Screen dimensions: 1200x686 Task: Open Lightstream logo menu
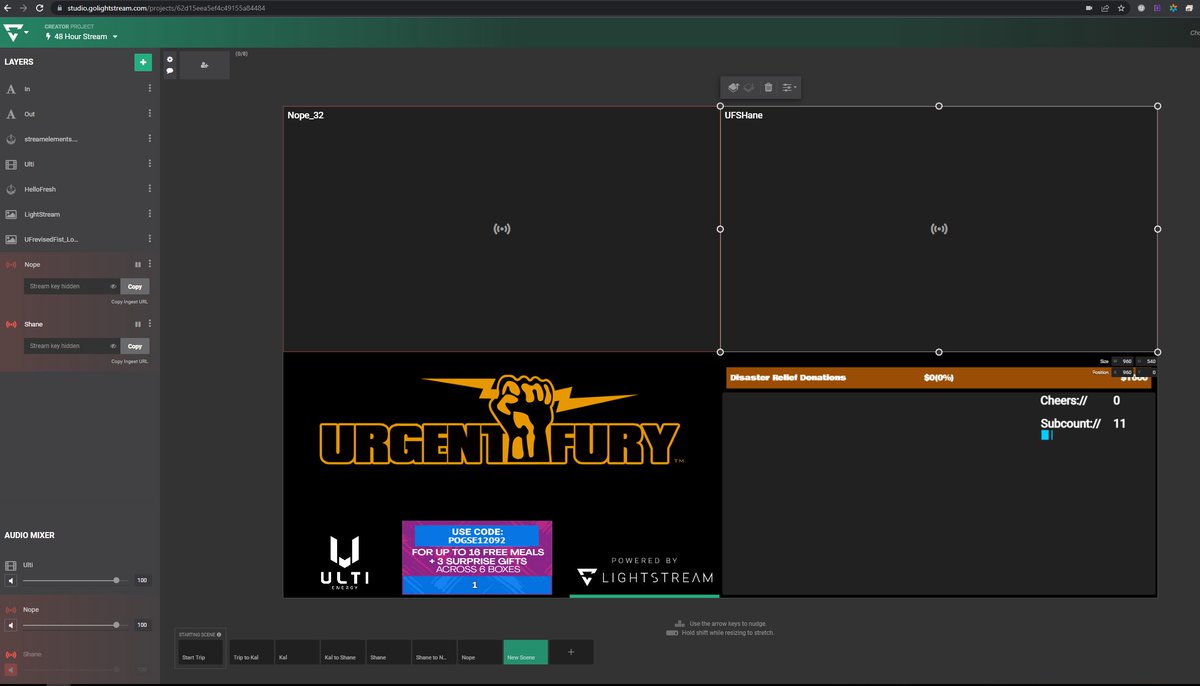pos(16,32)
